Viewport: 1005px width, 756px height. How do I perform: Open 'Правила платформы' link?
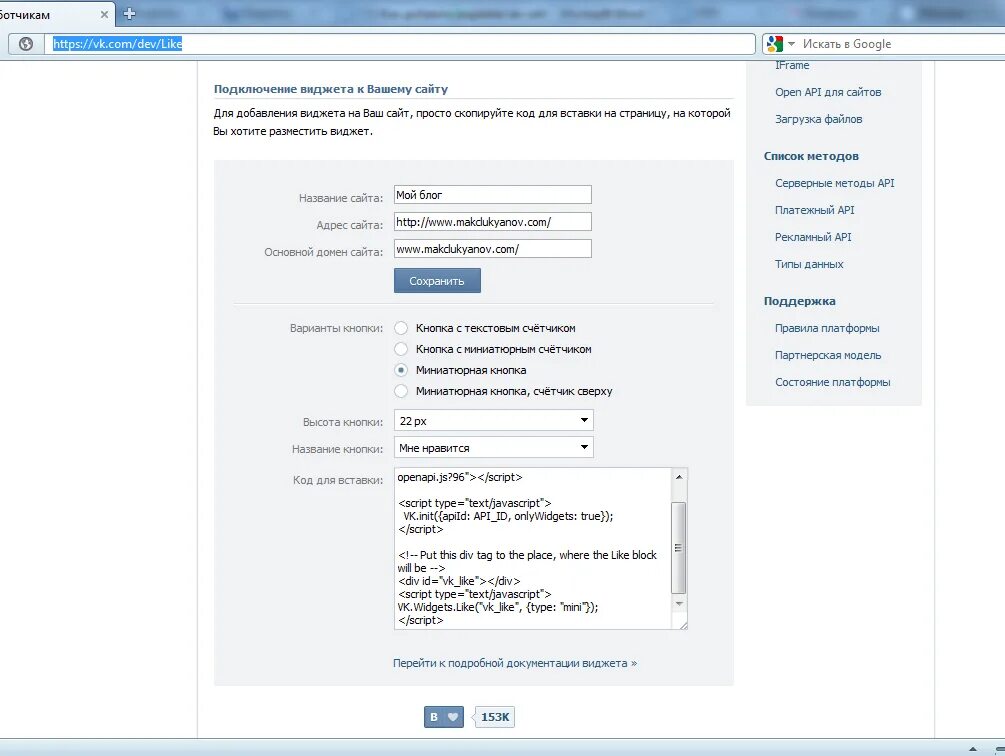(827, 328)
